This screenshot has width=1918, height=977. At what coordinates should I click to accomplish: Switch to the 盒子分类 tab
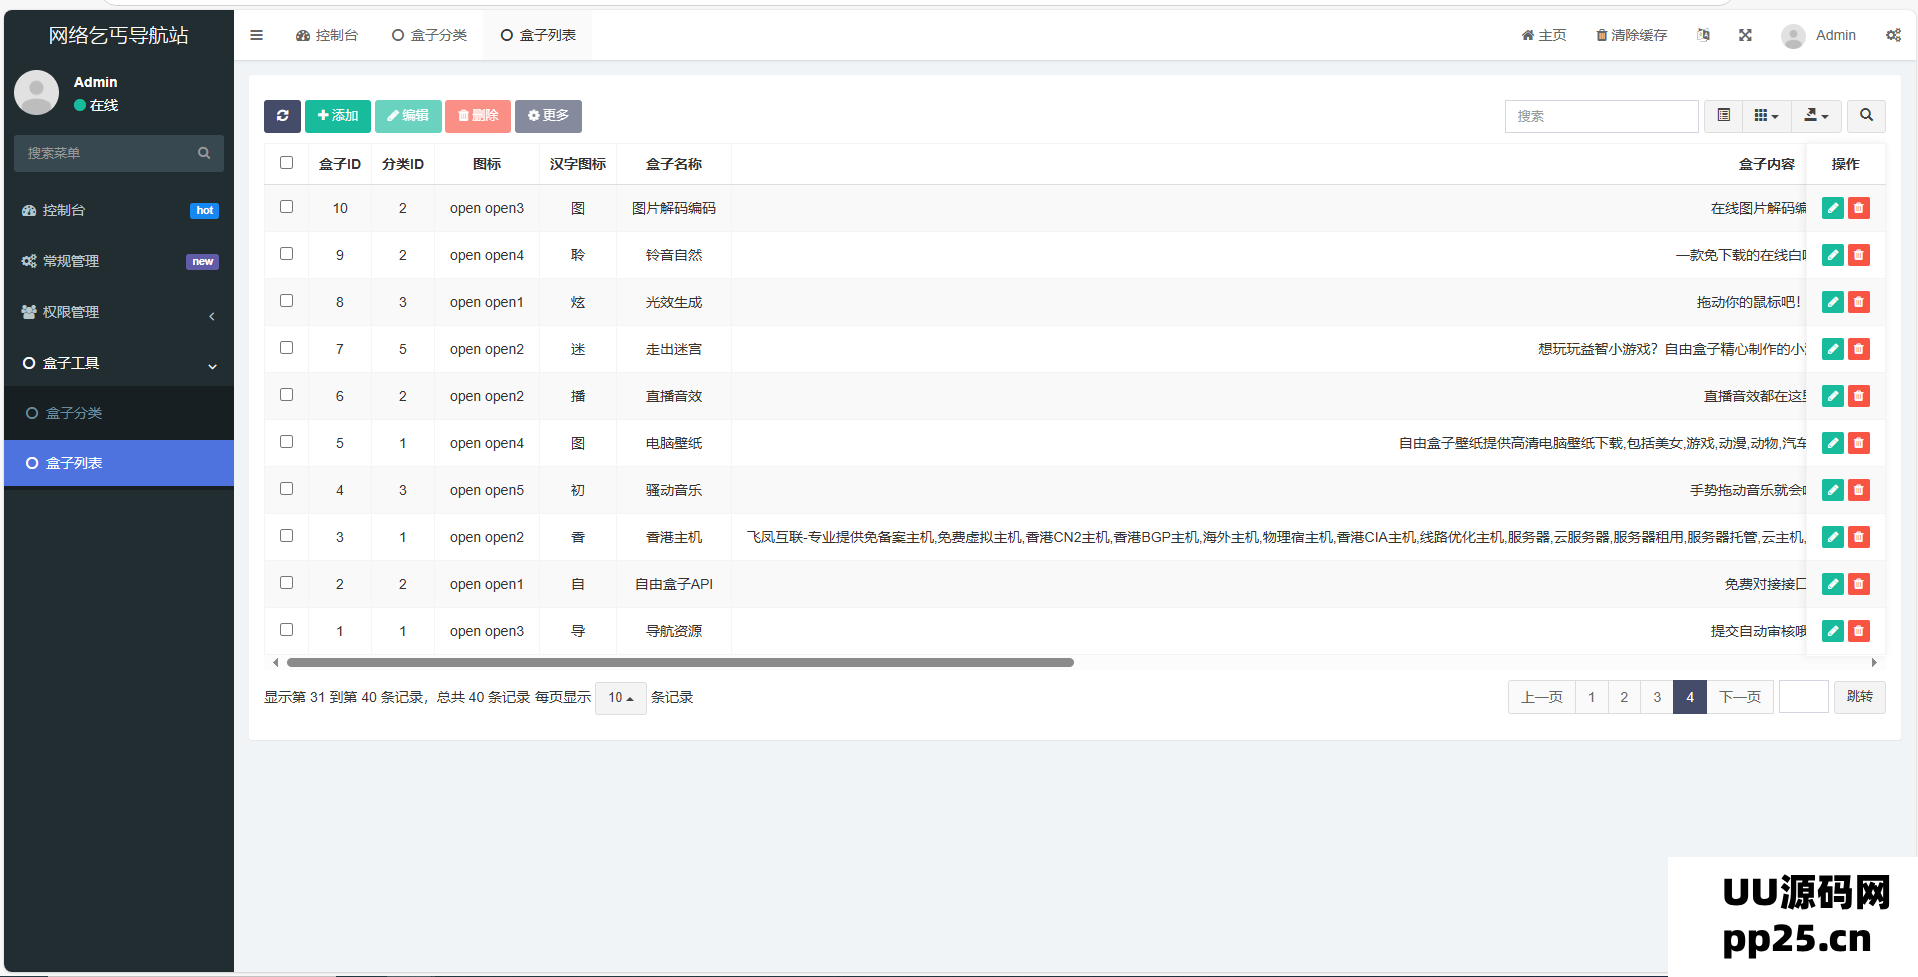tap(430, 35)
